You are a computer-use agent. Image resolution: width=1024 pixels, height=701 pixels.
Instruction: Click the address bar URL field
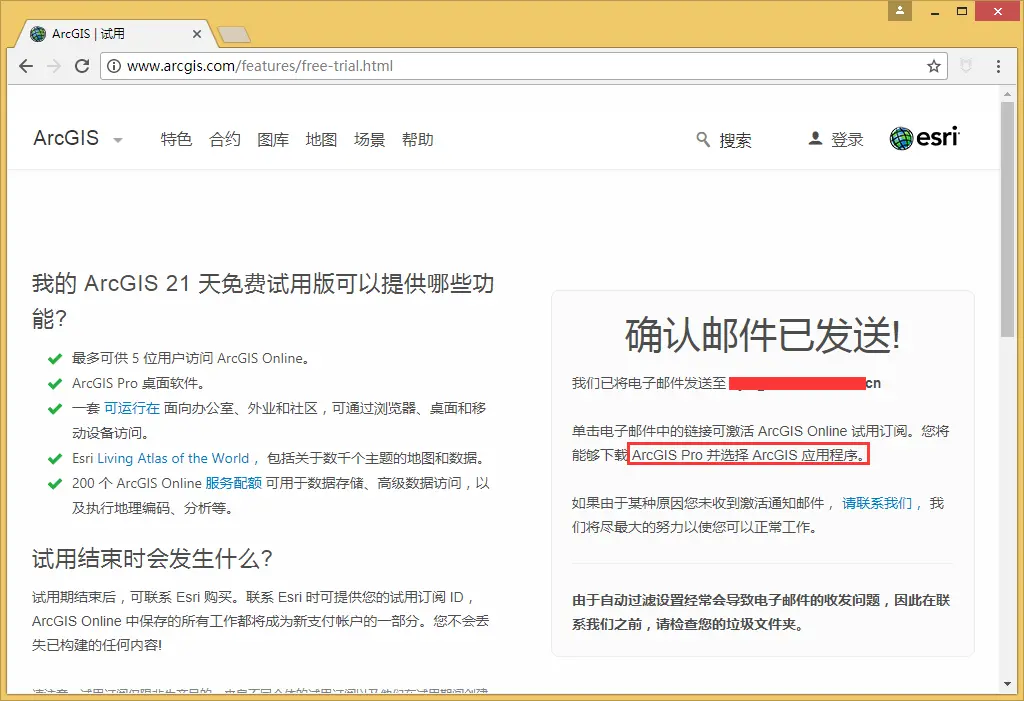[522, 66]
